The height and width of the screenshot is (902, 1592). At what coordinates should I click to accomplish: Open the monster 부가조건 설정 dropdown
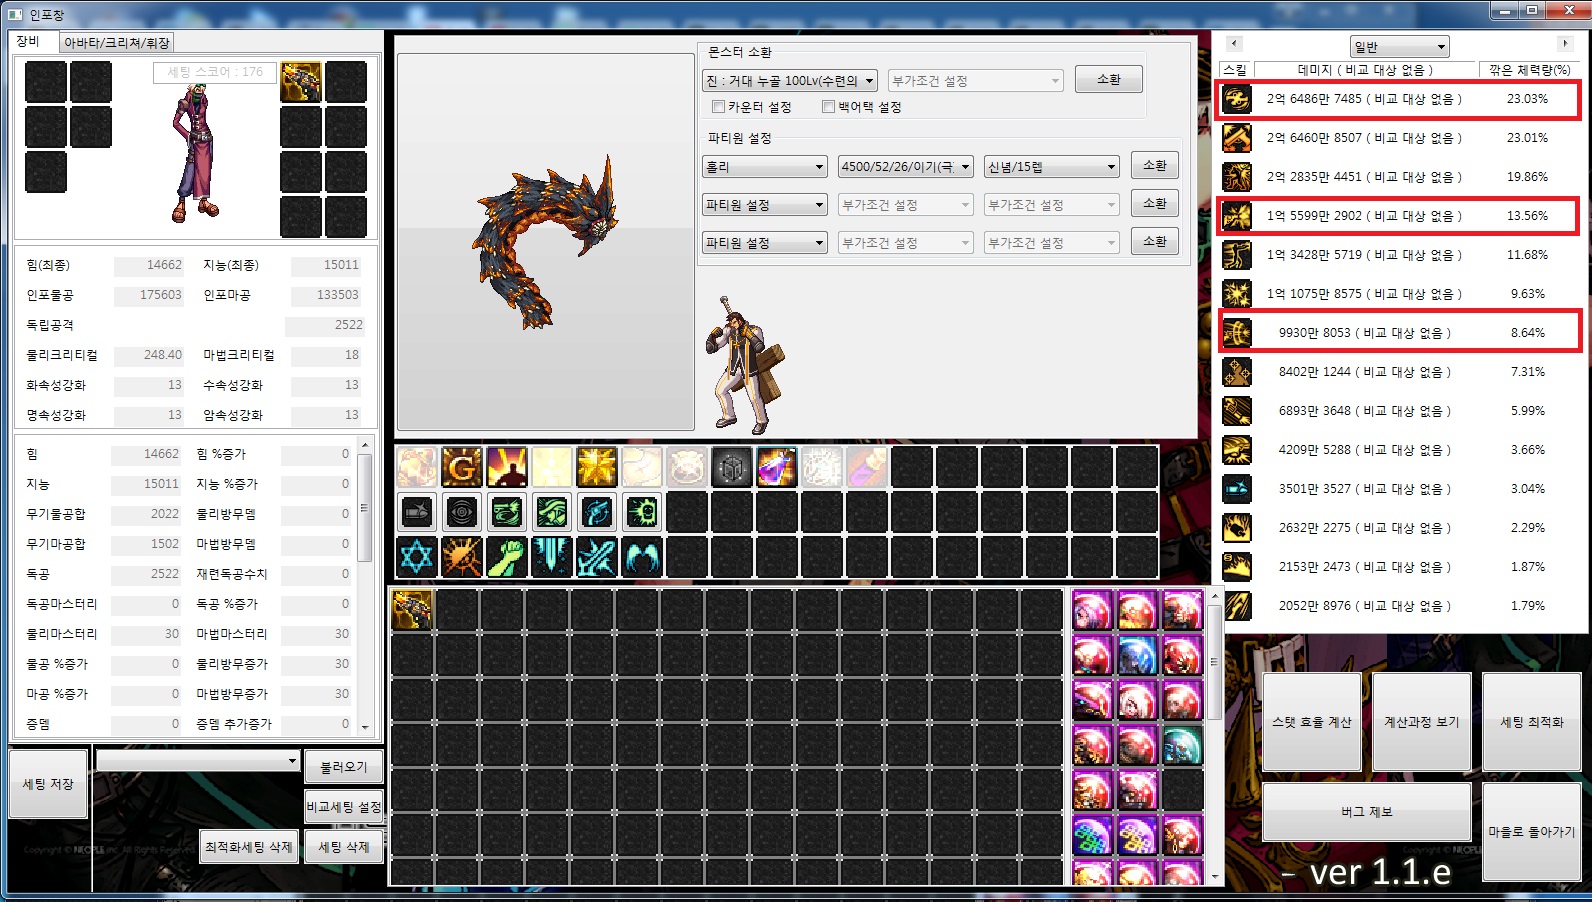[975, 81]
